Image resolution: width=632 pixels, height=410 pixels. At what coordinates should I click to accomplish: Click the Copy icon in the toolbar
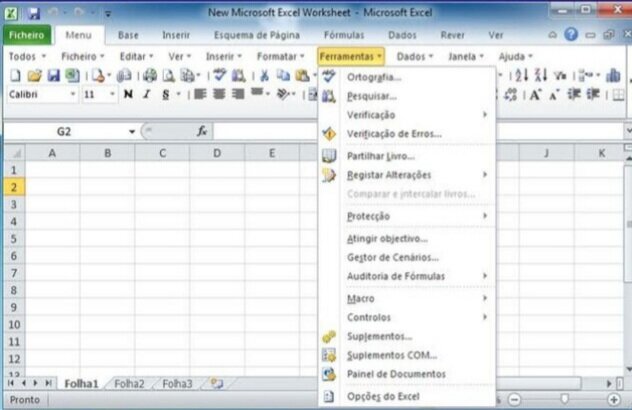[283, 75]
